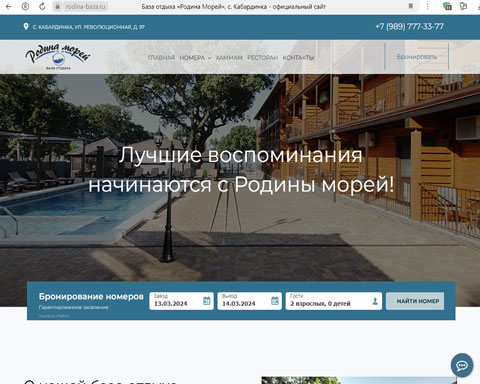Call the +7 (989) 777-33-77 phone link
Screen dimensions: 480x384
[409, 26]
